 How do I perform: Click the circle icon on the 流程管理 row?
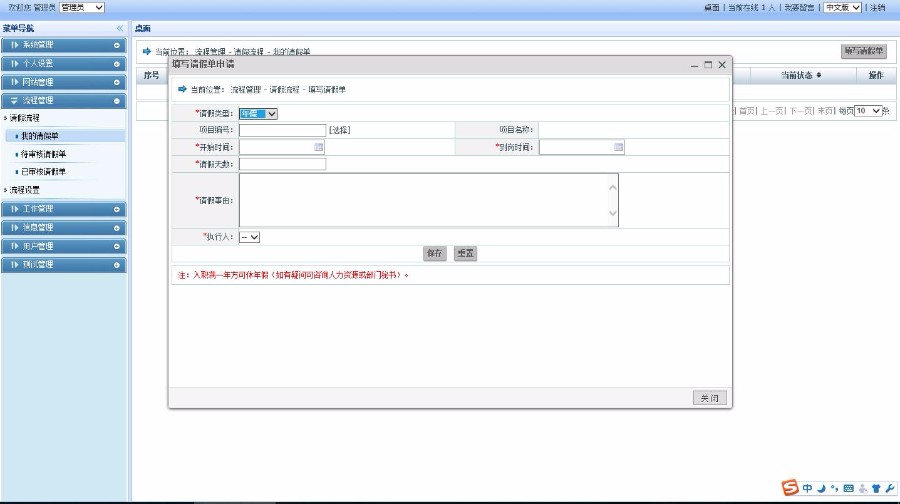117,101
